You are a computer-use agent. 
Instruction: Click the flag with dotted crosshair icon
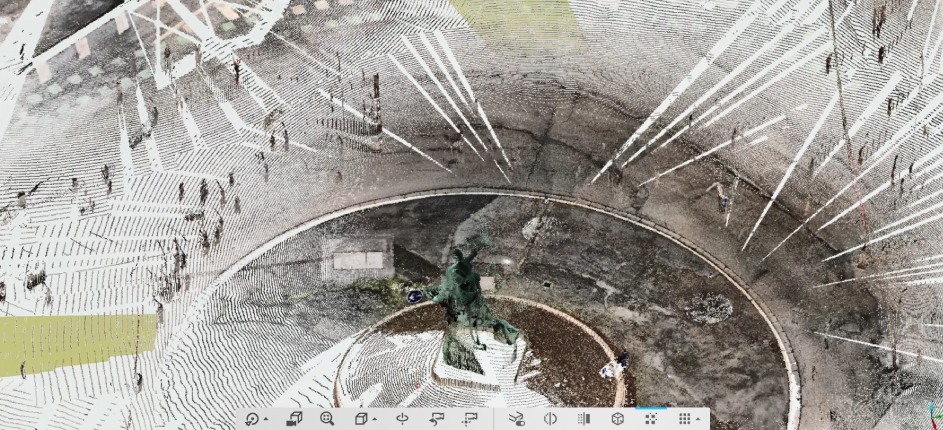470,419
